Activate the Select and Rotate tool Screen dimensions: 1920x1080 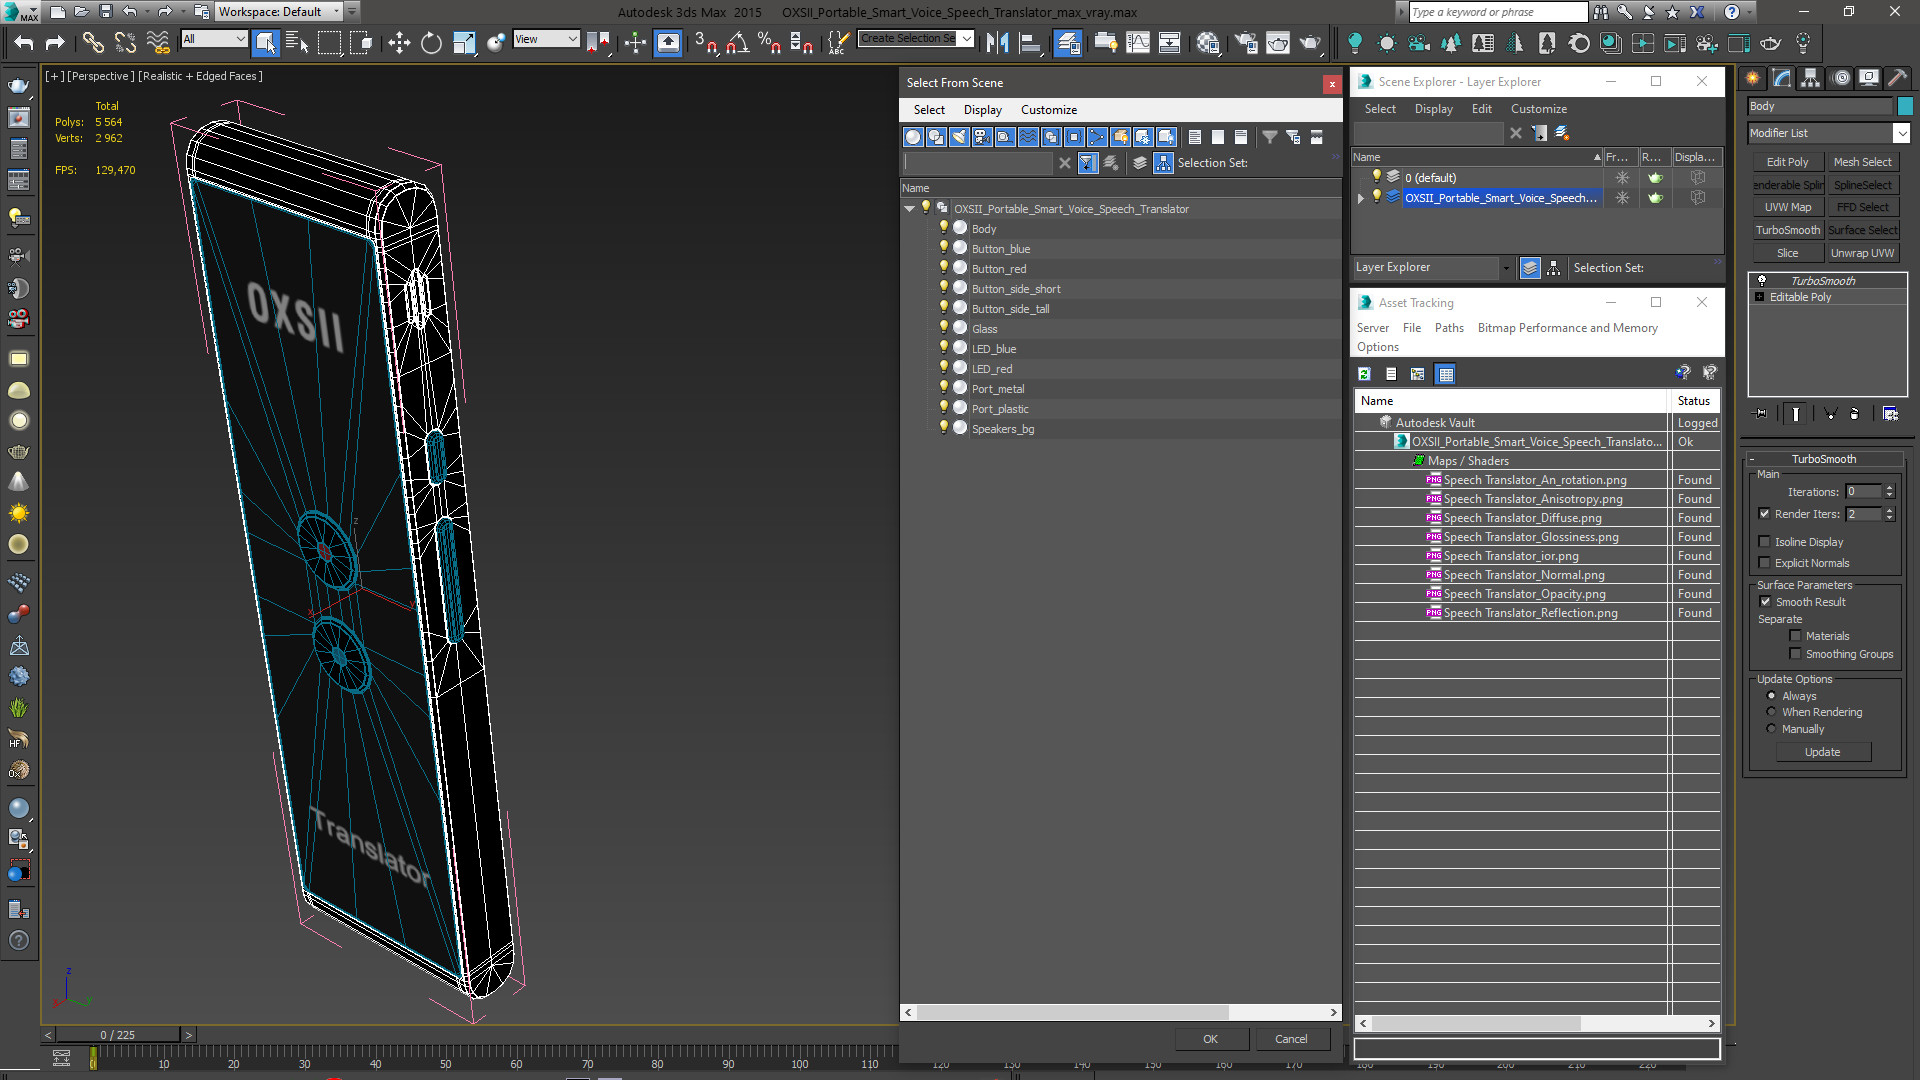[431, 42]
